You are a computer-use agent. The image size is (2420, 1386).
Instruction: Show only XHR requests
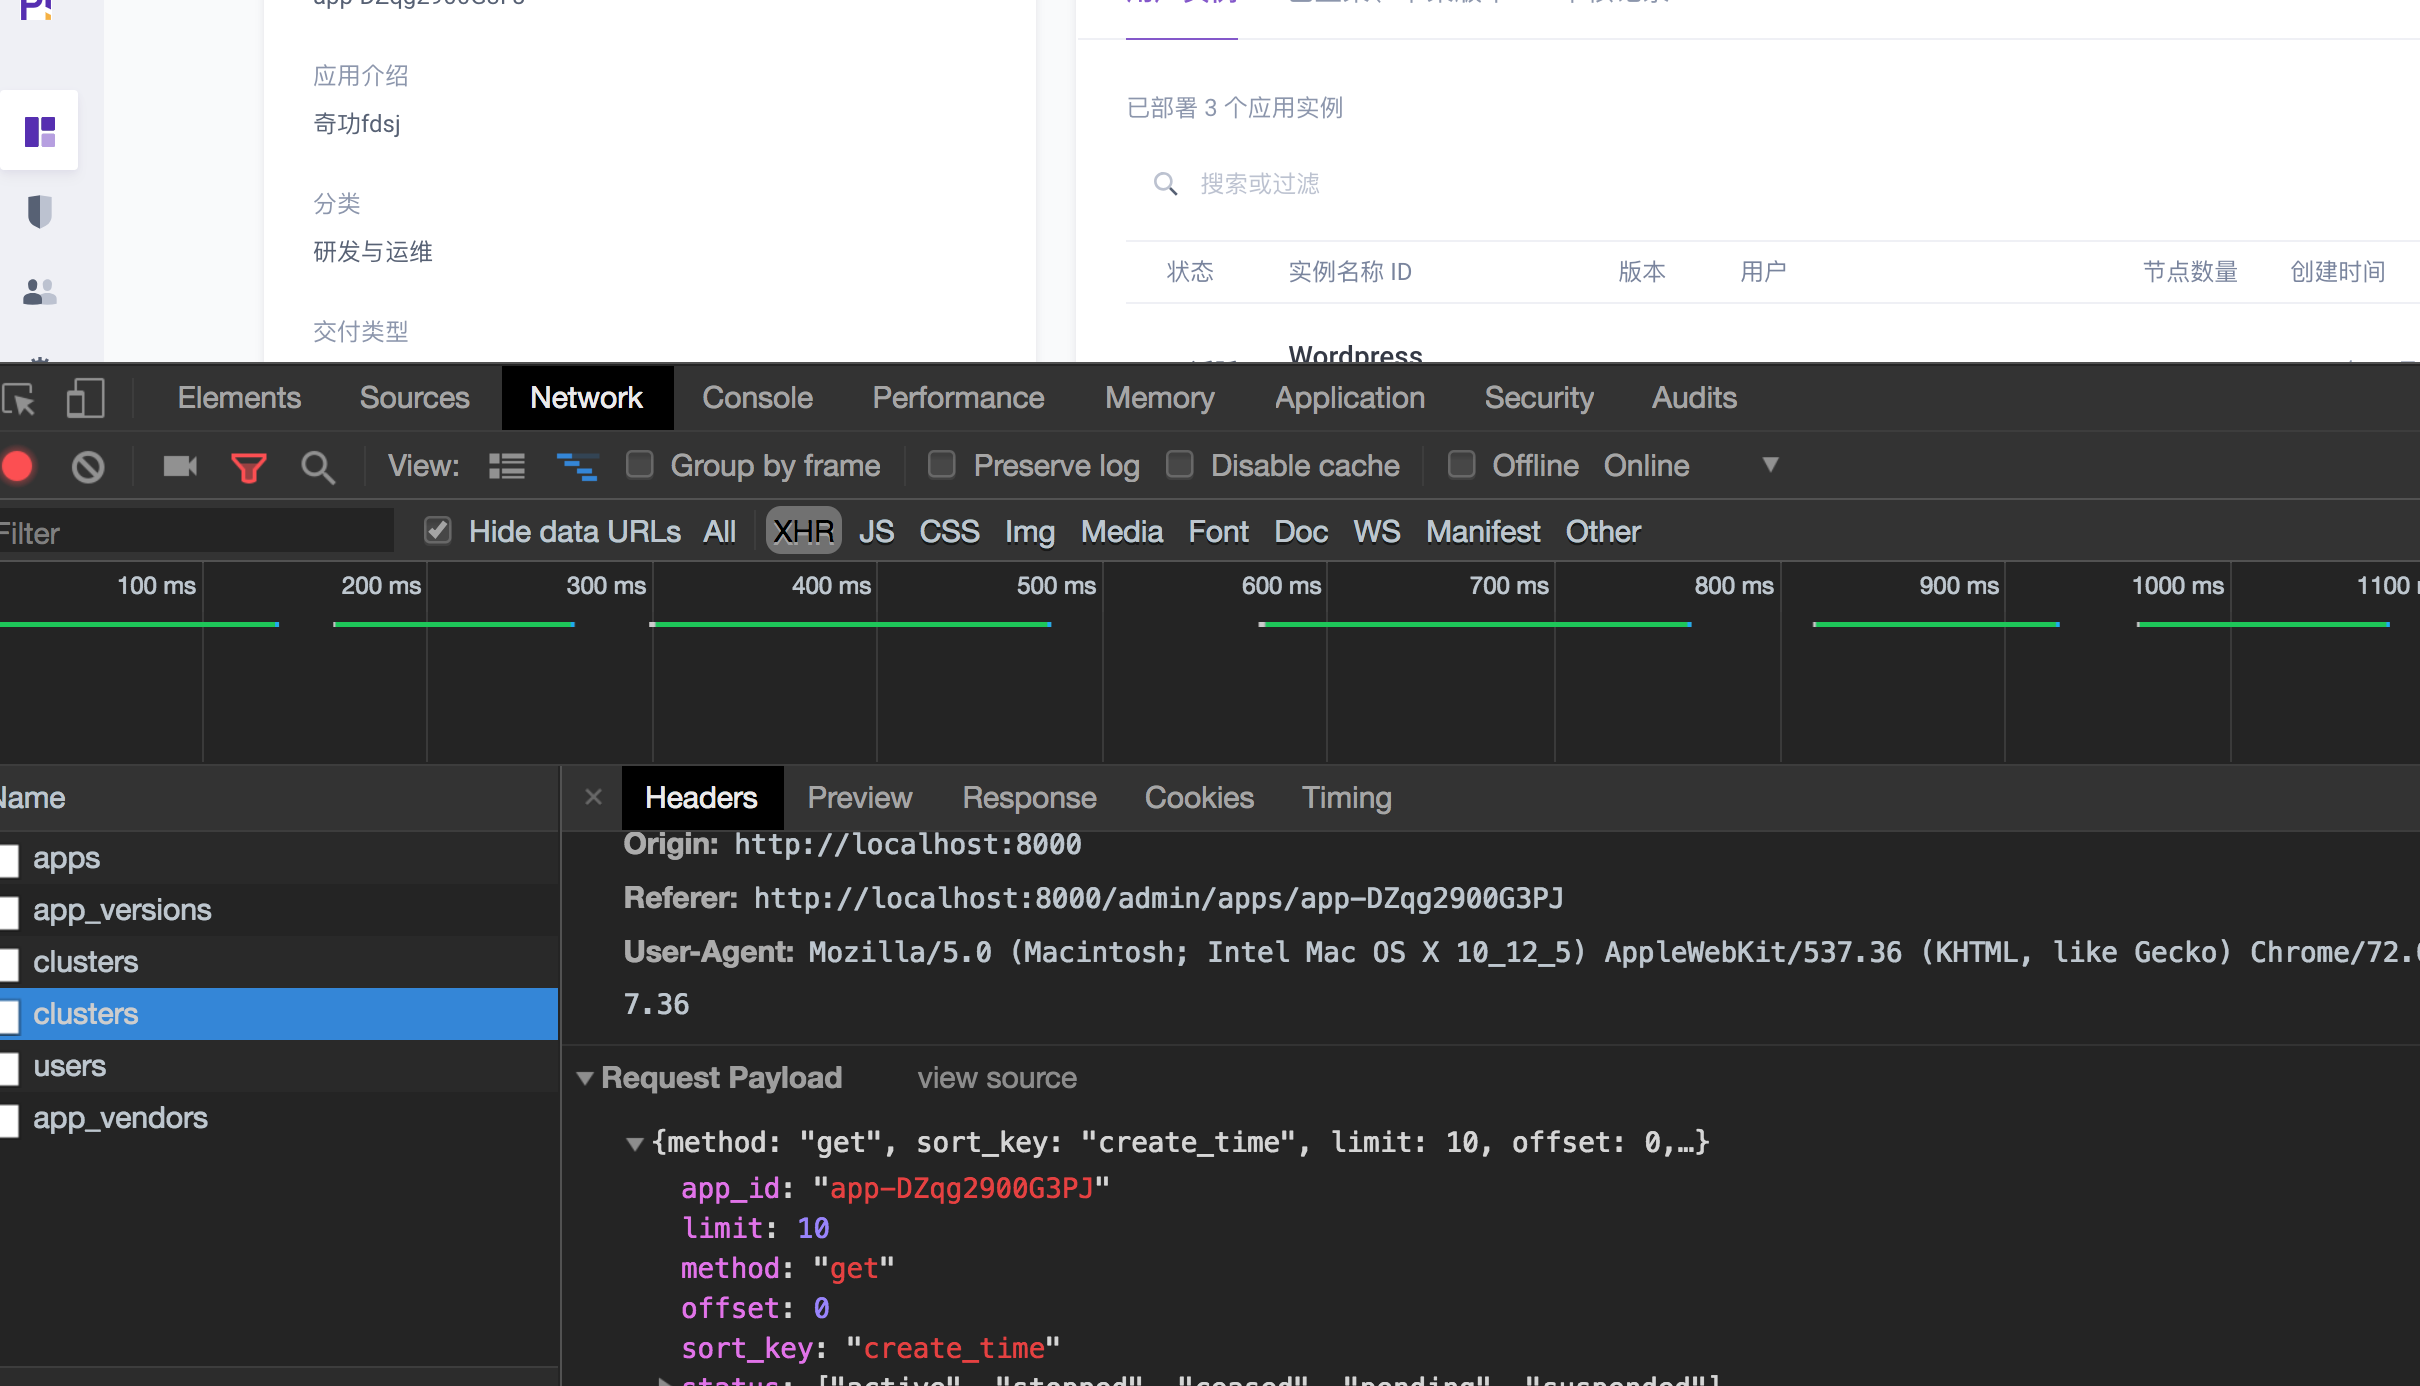[801, 530]
